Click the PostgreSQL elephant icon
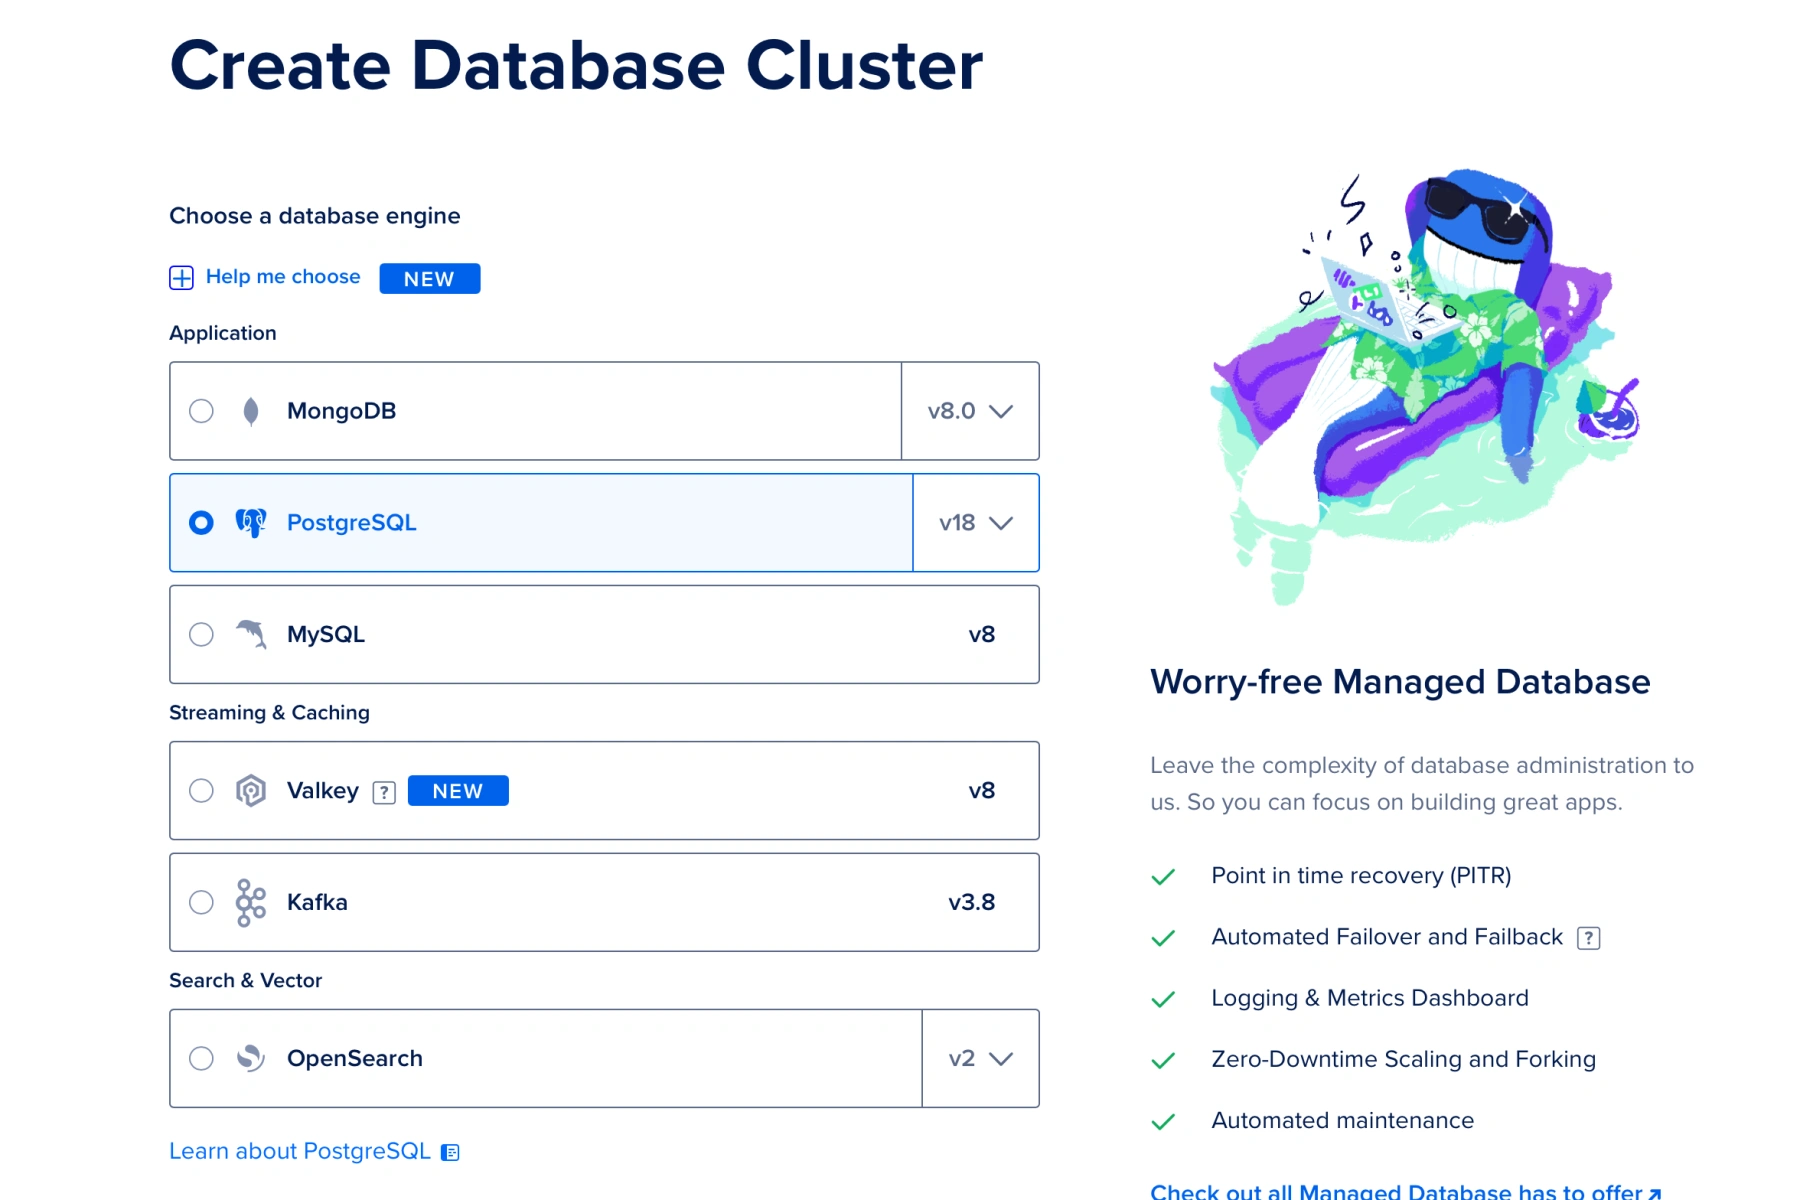Viewport: 1800px width, 1200px height. [251, 523]
